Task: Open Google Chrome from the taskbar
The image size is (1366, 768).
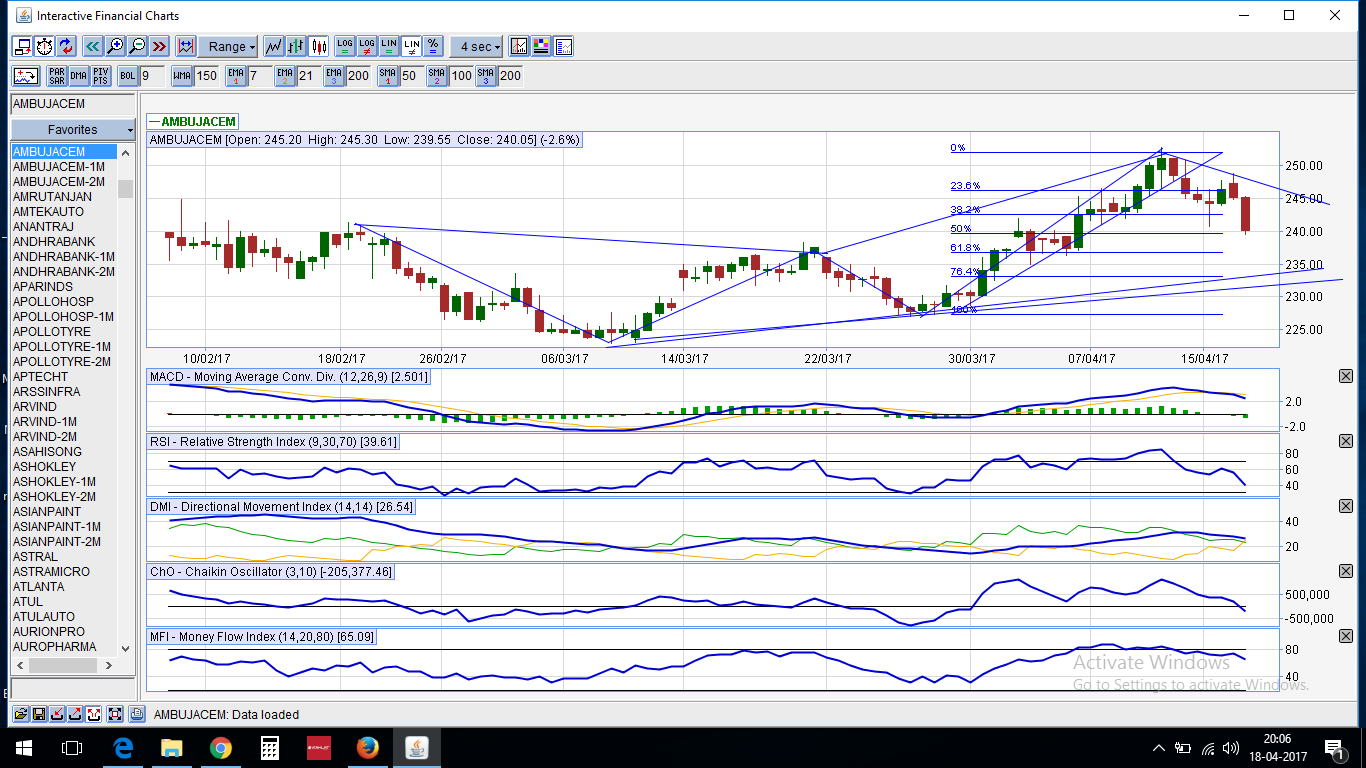Action: (x=221, y=747)
